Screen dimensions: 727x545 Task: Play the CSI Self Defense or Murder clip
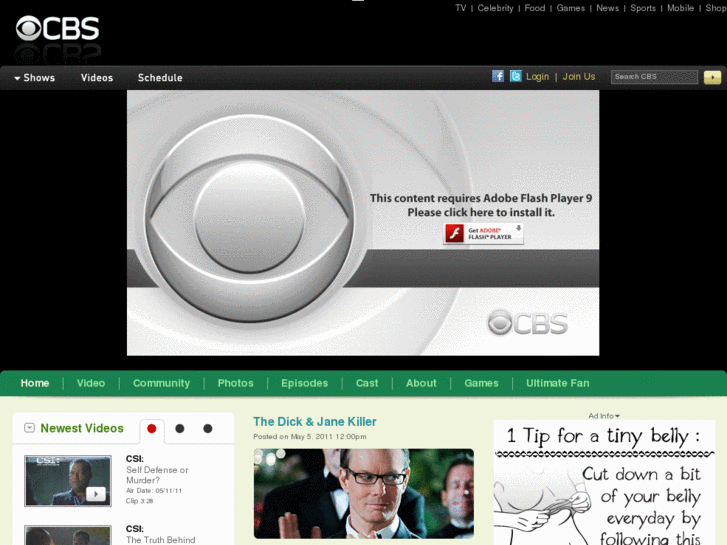[96, 494]
